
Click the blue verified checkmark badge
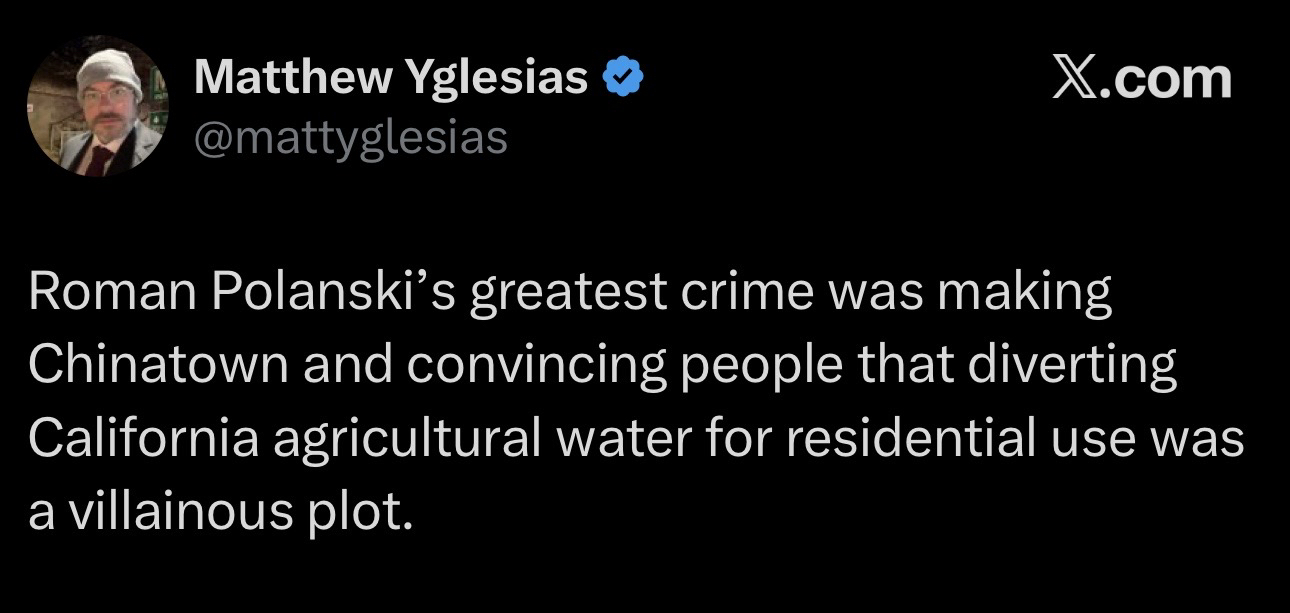tap(621, 78)
